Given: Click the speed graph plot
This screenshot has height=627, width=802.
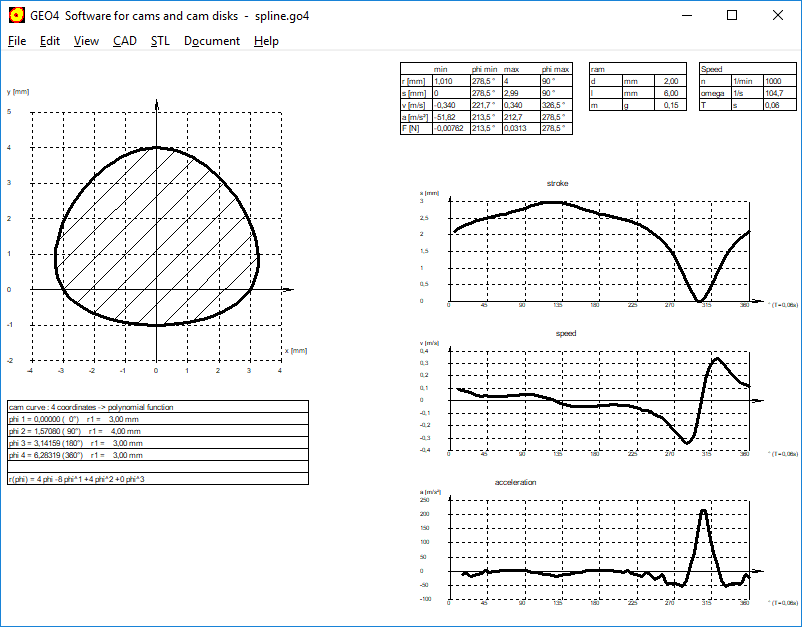Looking at the screenshot, I should 600,405.
